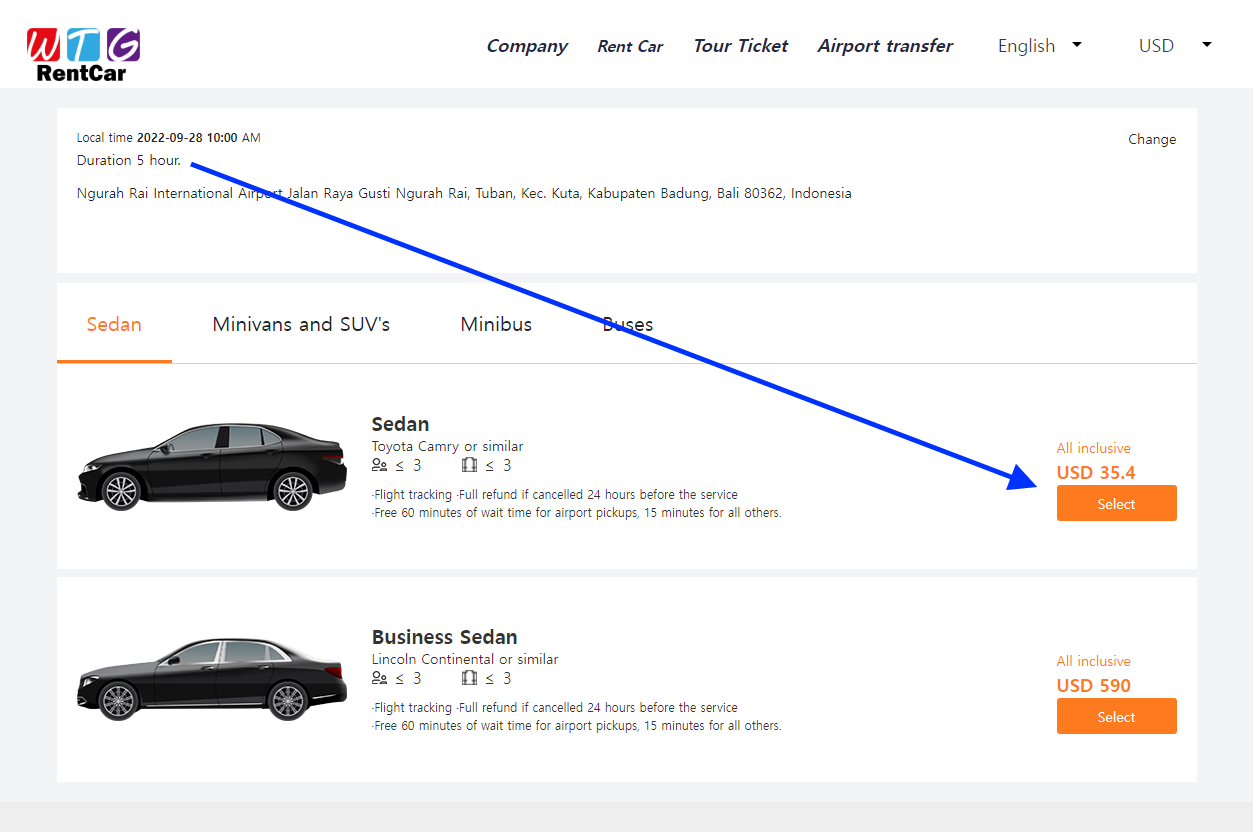This screenshot has height=832, width=1253.
Task: Click the Business Sedan passenger icon
Action: click(x=379, y=678)
